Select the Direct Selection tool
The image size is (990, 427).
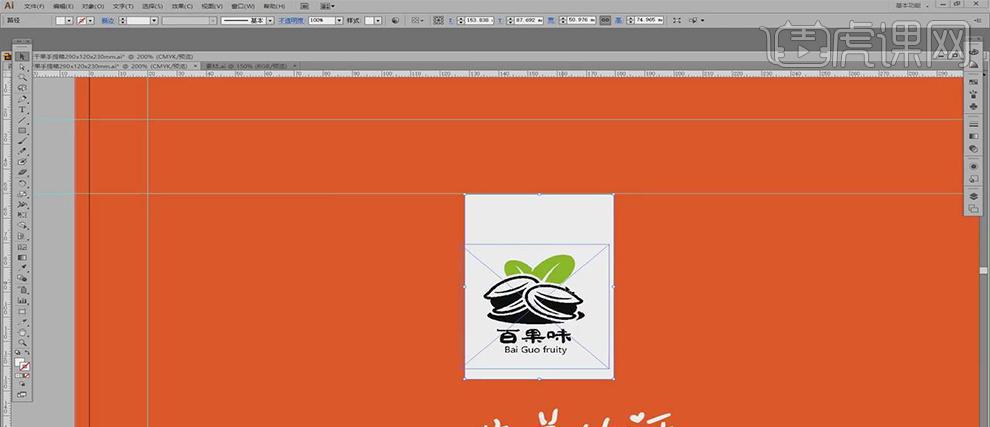pyautogui.click(x=22, y=67)
